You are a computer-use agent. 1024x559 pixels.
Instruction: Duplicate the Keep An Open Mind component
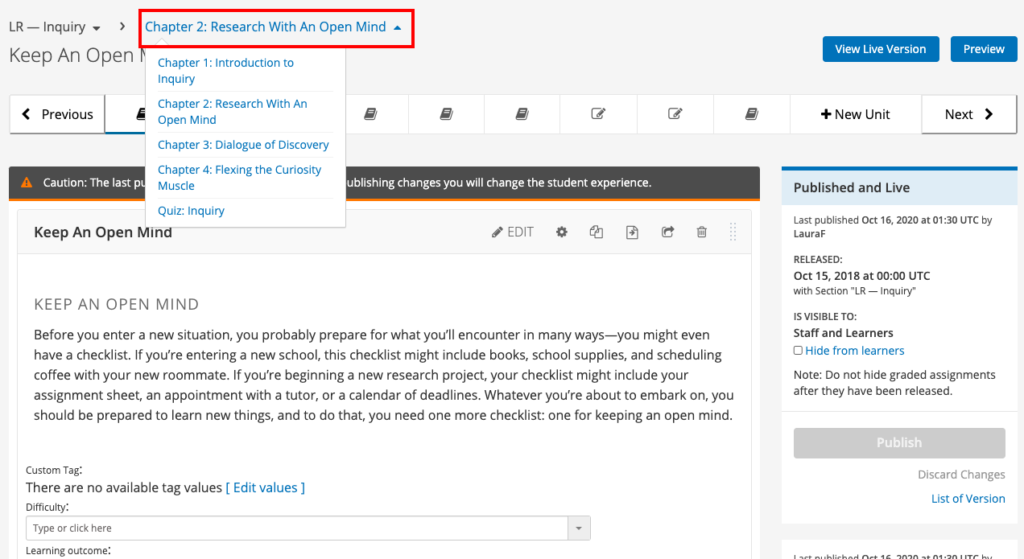tap(596, 232)
